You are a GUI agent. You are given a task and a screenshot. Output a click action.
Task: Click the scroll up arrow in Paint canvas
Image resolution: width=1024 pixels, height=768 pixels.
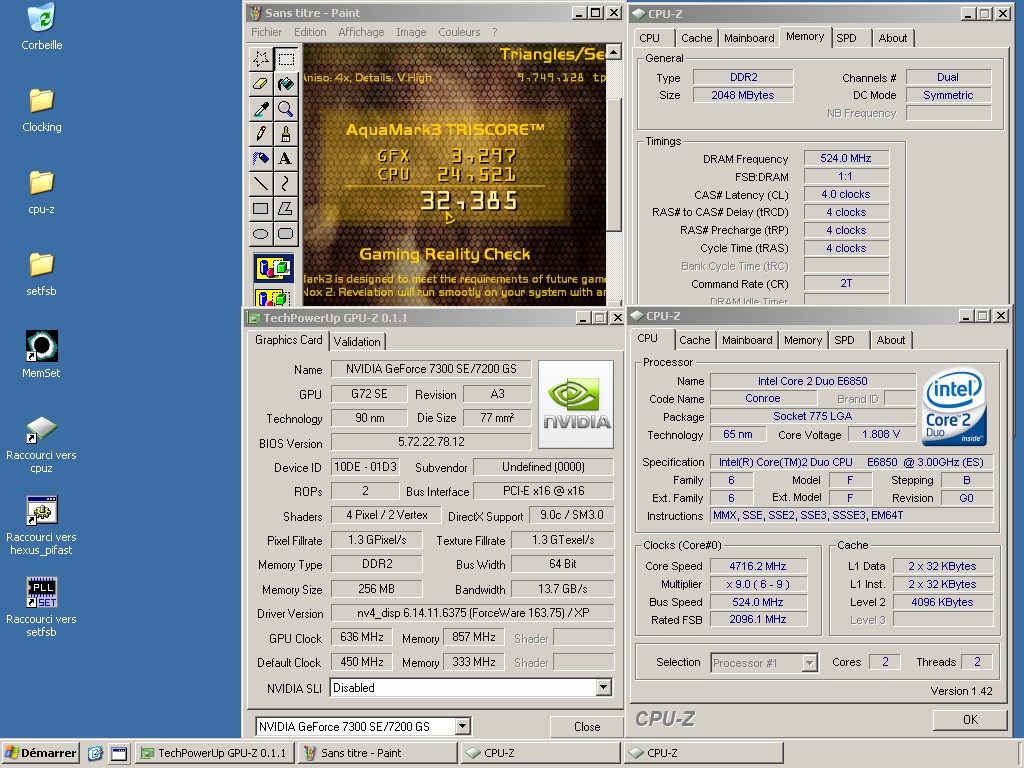click(x=613, y=51)
